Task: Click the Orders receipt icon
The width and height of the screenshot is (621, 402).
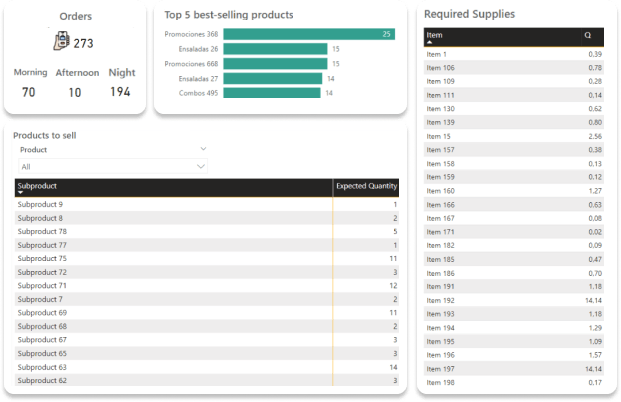Action: tap(61, 42)
